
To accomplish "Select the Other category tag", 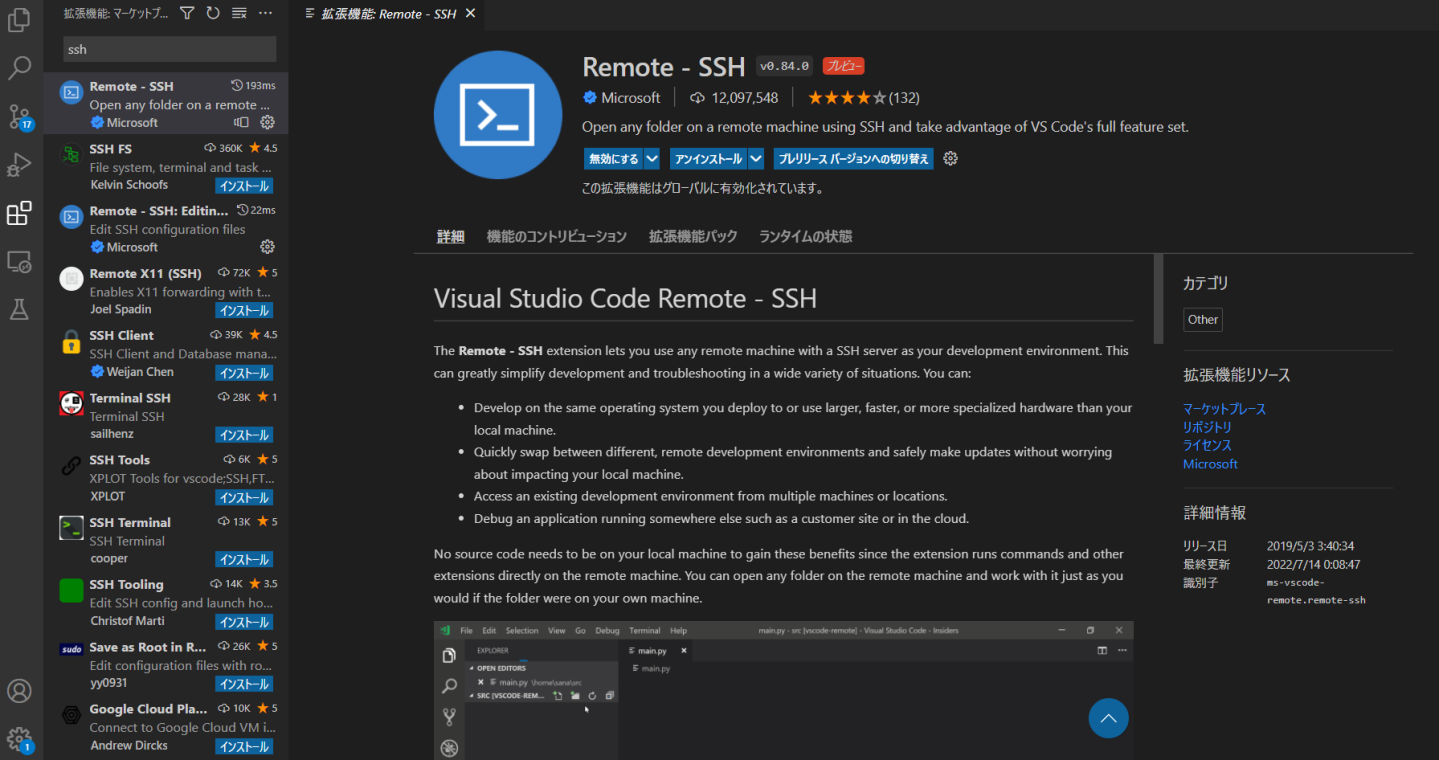I will (1203, 320).
